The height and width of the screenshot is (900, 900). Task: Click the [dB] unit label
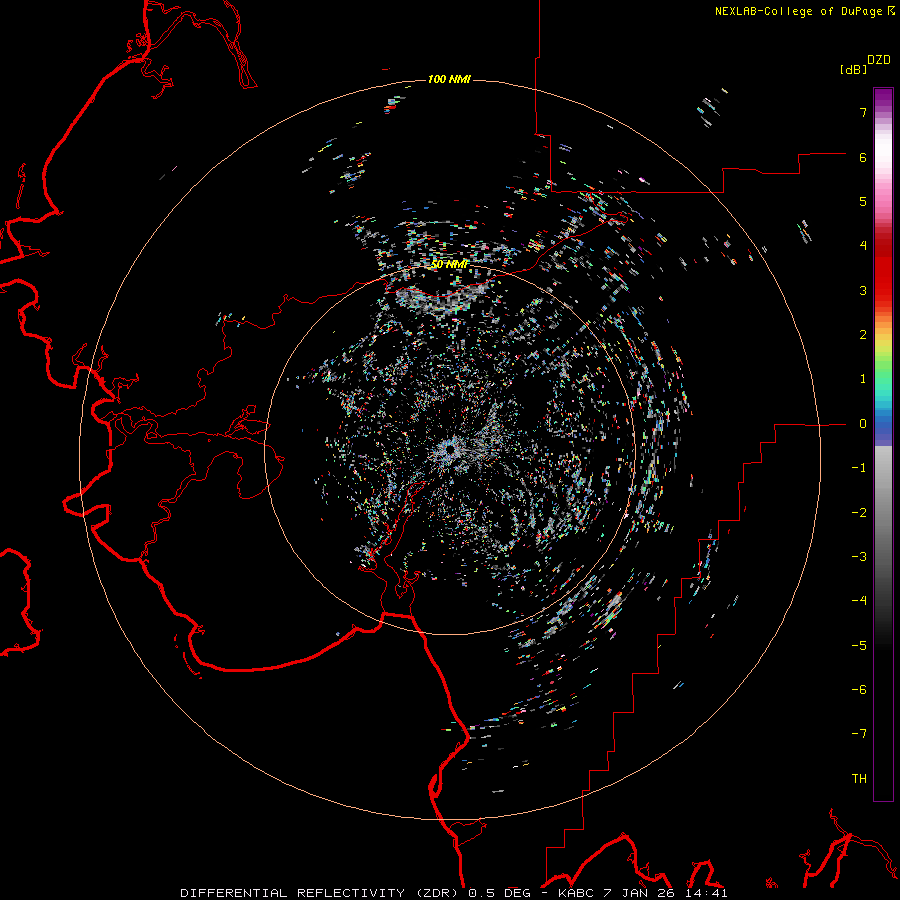[x=853, y=70]
